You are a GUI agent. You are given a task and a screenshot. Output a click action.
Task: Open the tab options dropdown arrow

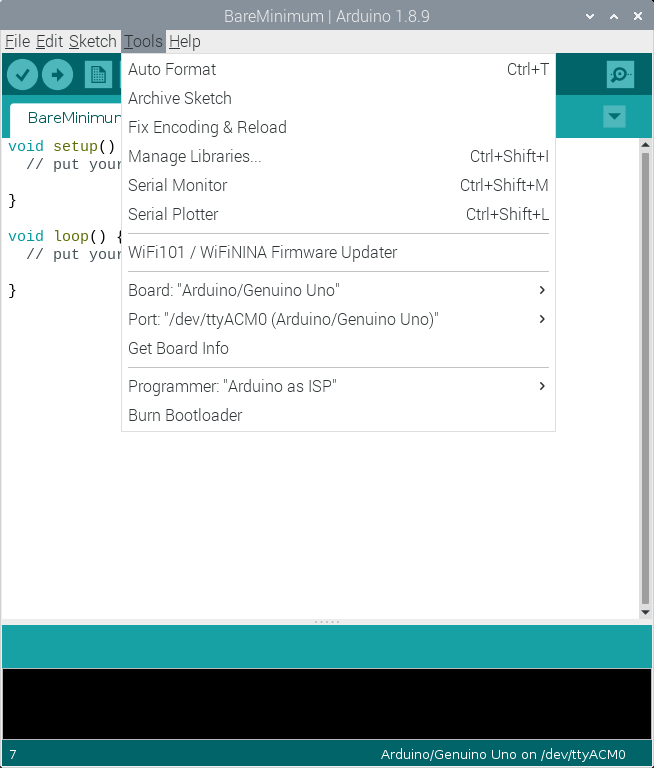[x=614, y=117]
